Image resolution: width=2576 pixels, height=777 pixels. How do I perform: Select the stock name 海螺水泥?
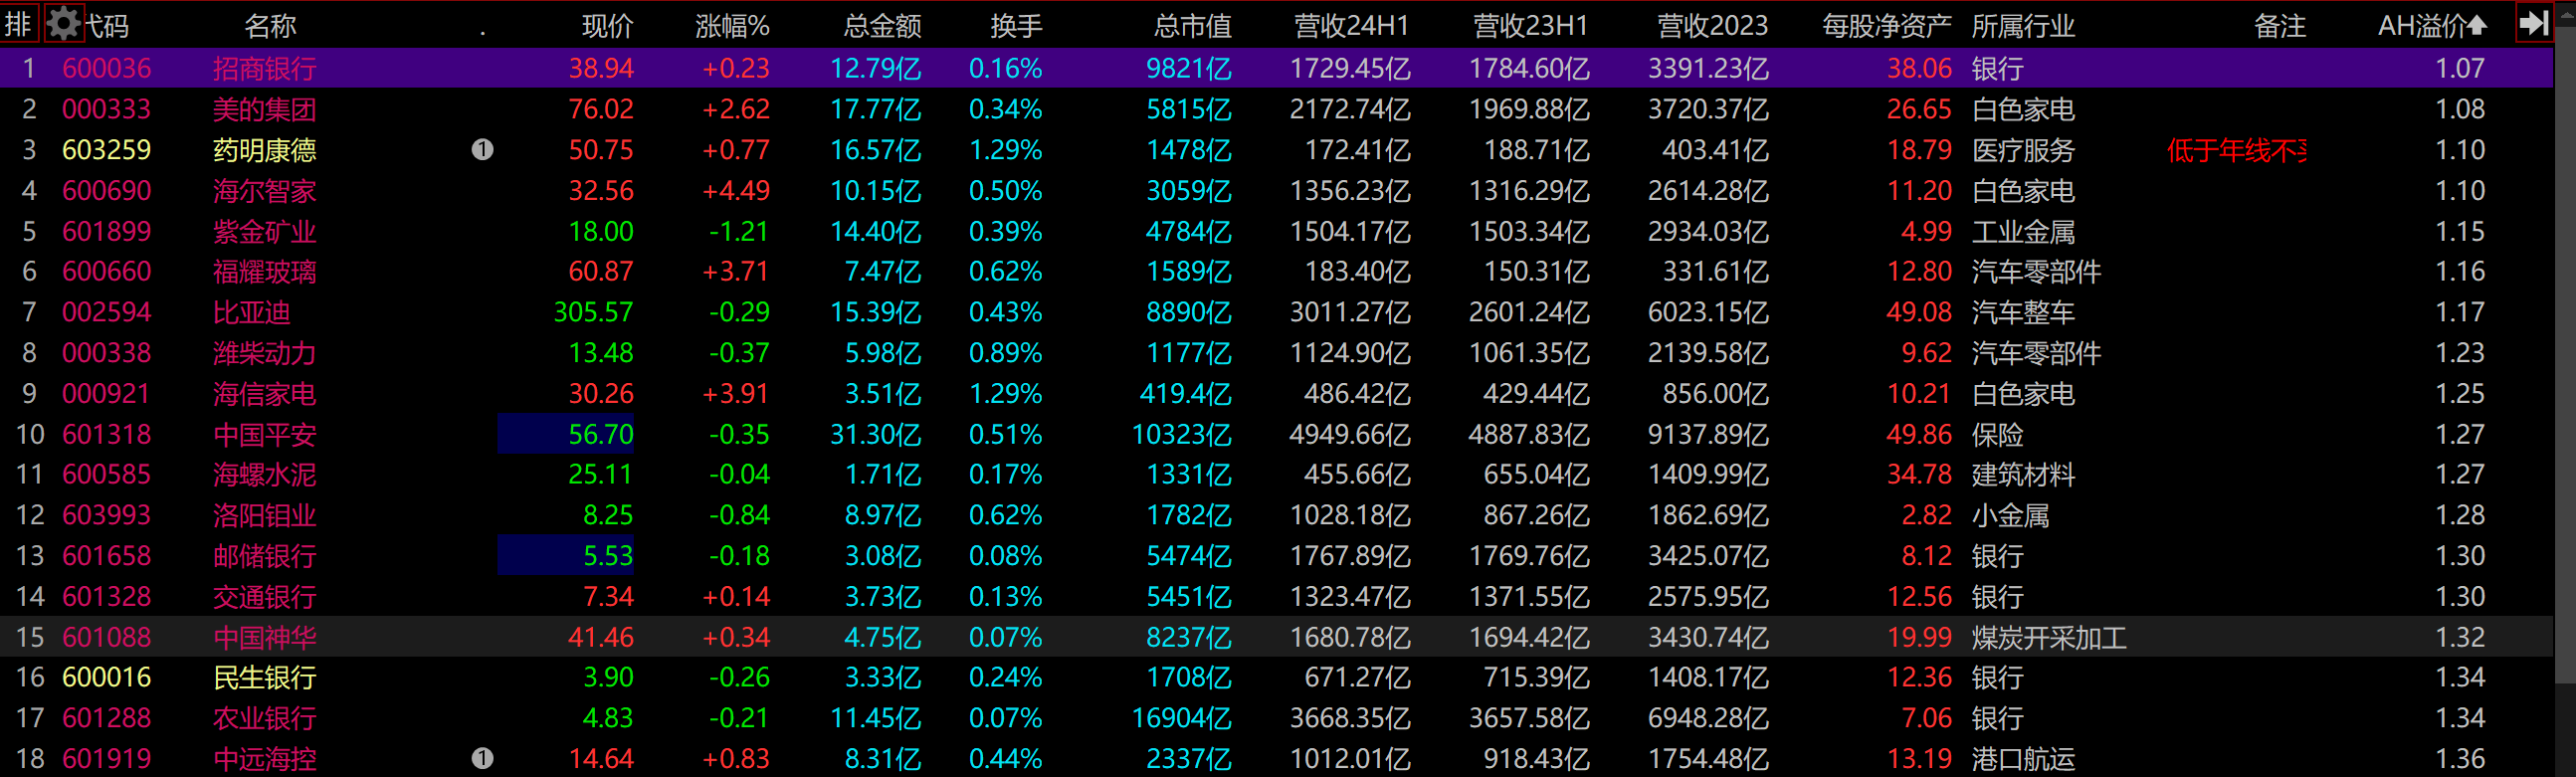[x=264, y=474]
